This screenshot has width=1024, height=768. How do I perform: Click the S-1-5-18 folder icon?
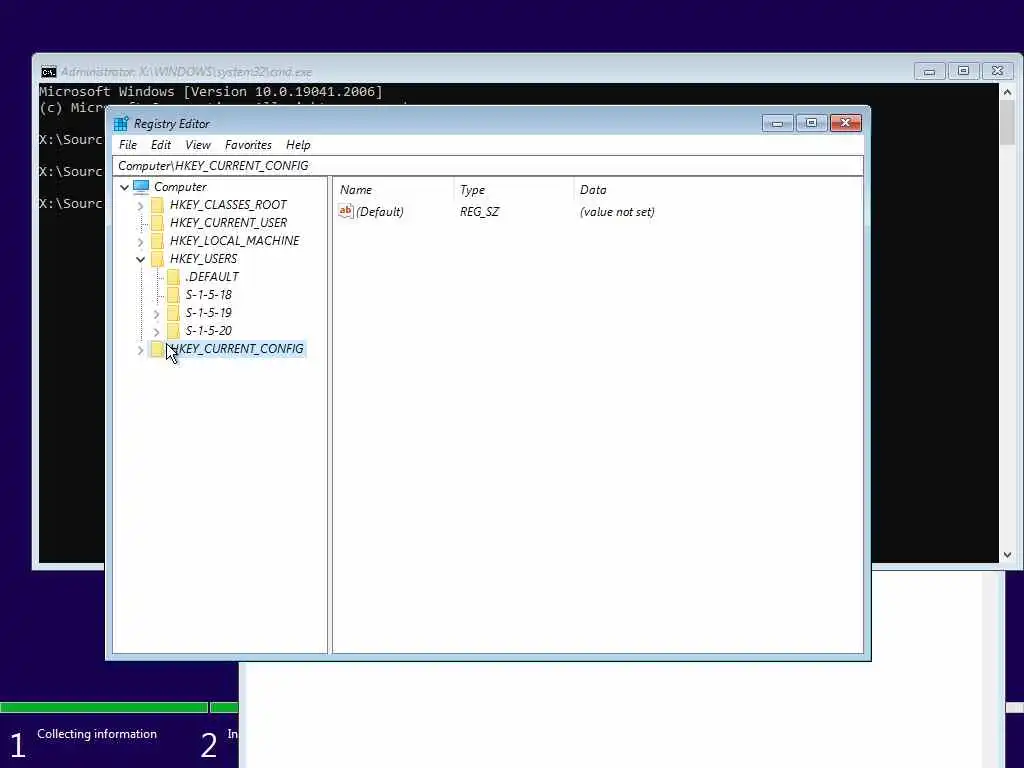coord(173,295)
